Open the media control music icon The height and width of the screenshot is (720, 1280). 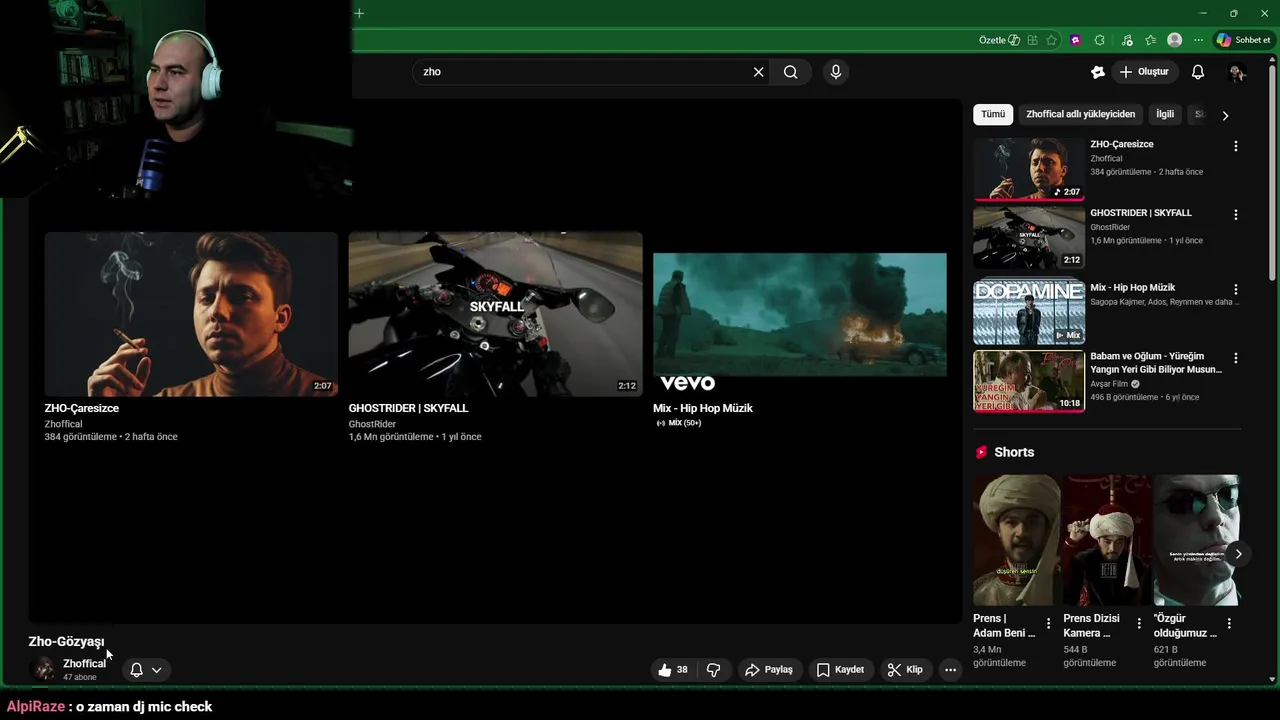1127,40
